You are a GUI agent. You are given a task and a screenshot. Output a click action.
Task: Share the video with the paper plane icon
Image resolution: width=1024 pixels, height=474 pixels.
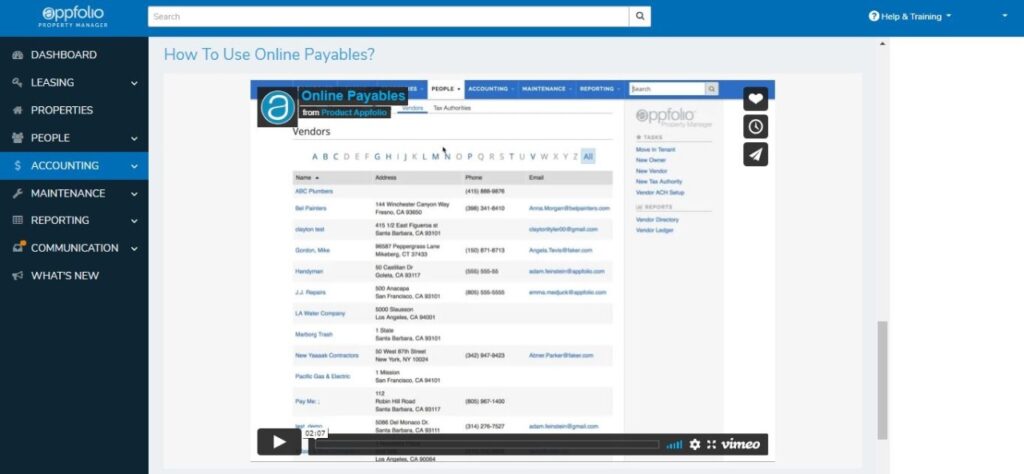[x=756, y=154]
